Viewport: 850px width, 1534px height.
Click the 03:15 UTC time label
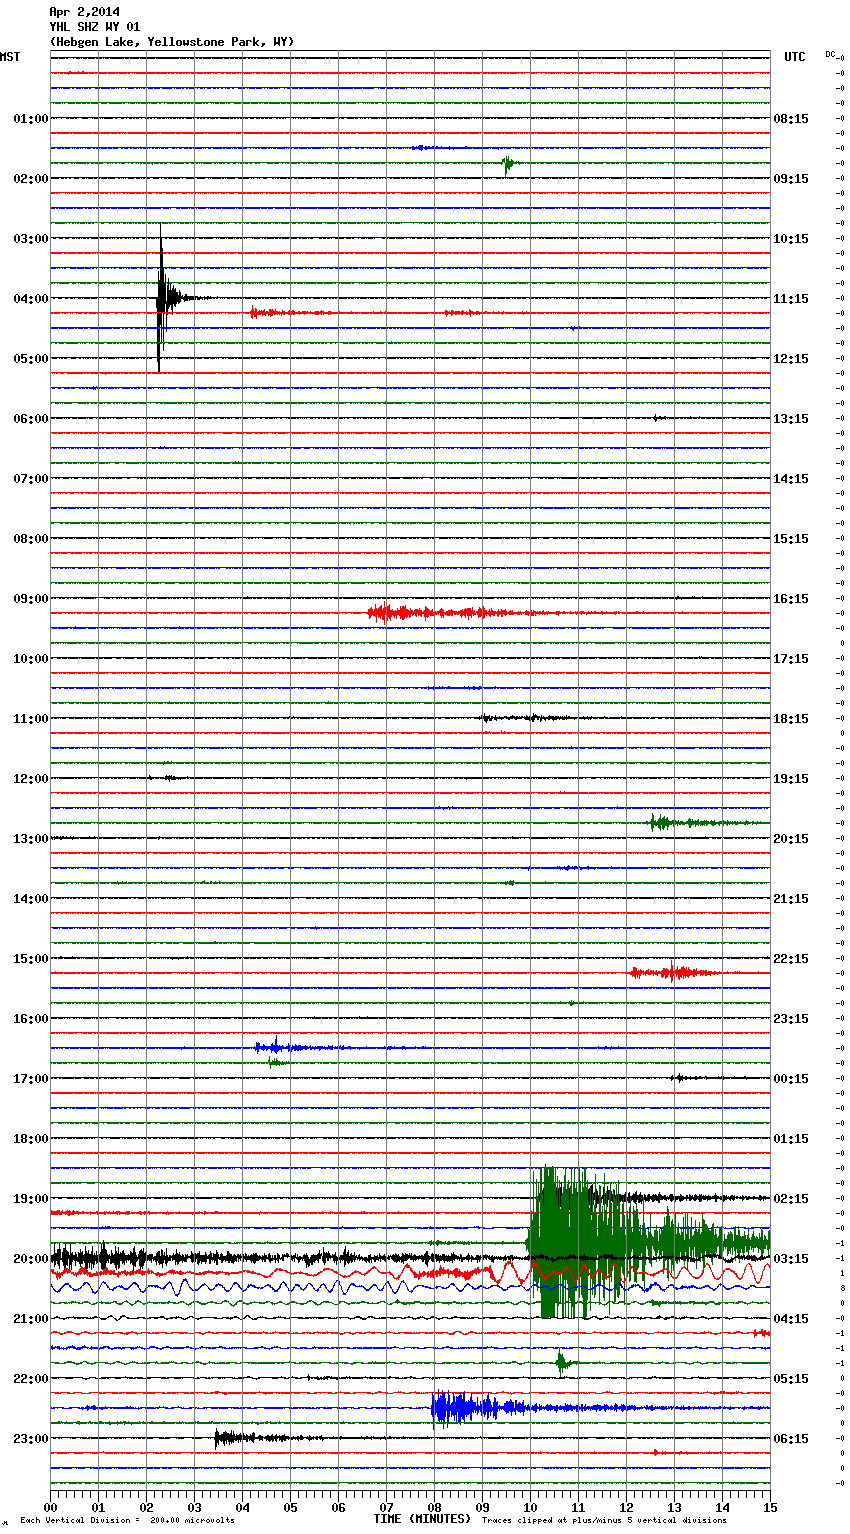coord(791,1259)
